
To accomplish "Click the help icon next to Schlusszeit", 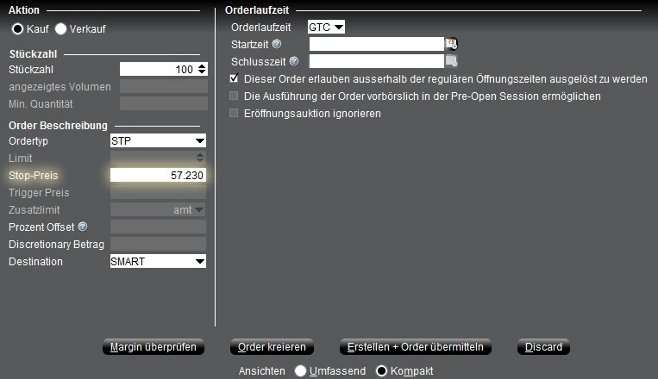I will click(294, 61).
